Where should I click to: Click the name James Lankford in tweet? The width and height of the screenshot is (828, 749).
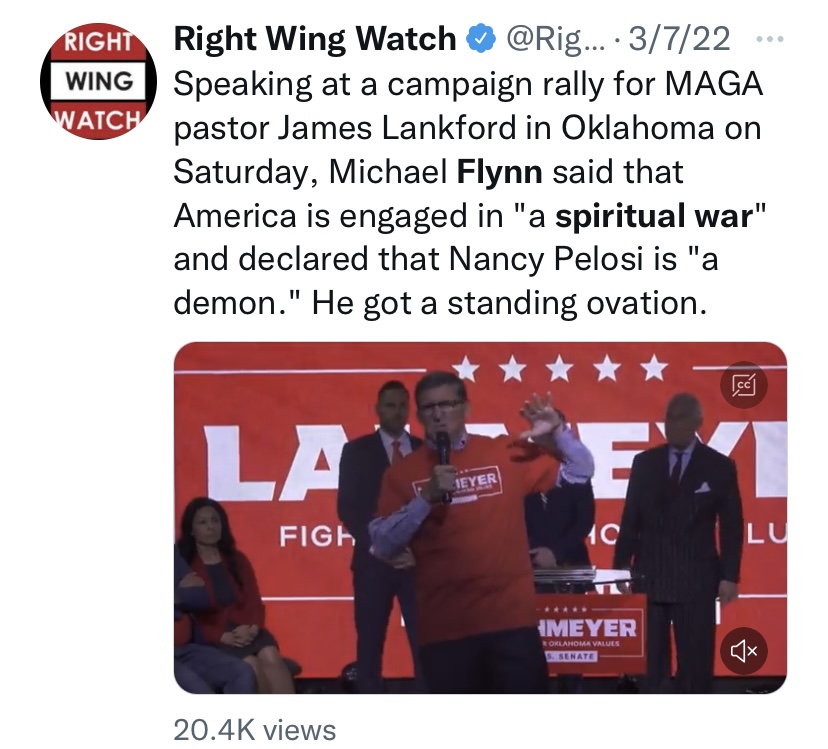(x=397, y=128)
